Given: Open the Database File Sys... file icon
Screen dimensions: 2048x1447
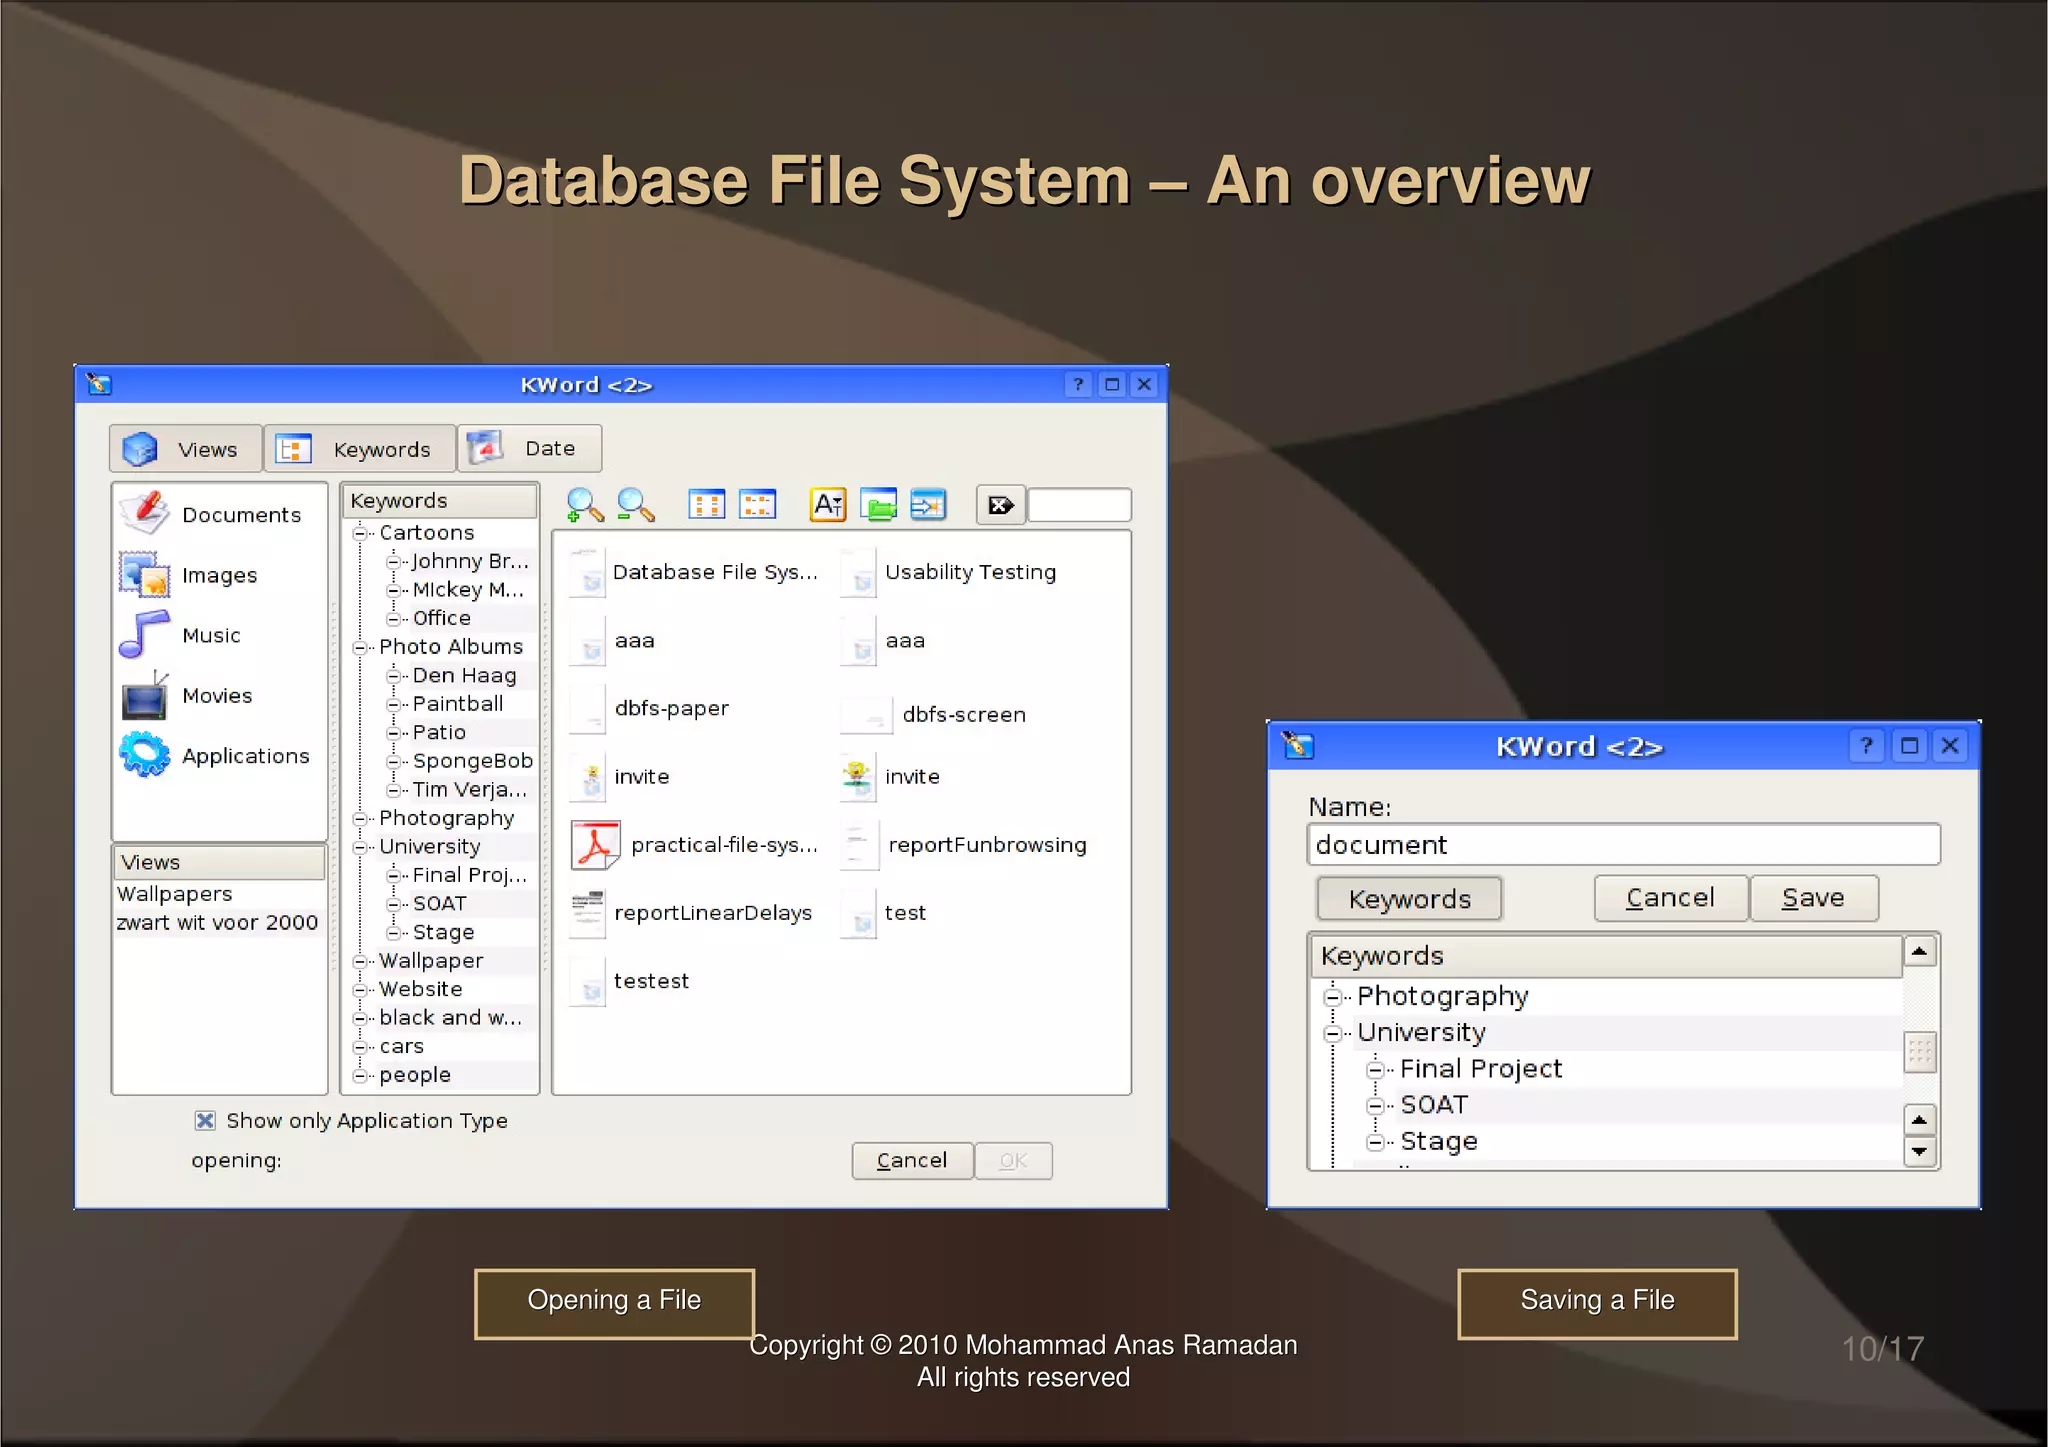Looking at the screenshot, I should (x=588, y=572).
